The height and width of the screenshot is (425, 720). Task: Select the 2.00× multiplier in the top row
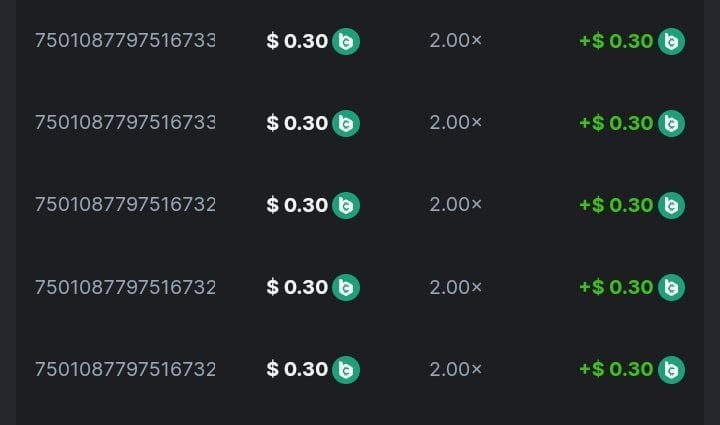click(455, 41)
